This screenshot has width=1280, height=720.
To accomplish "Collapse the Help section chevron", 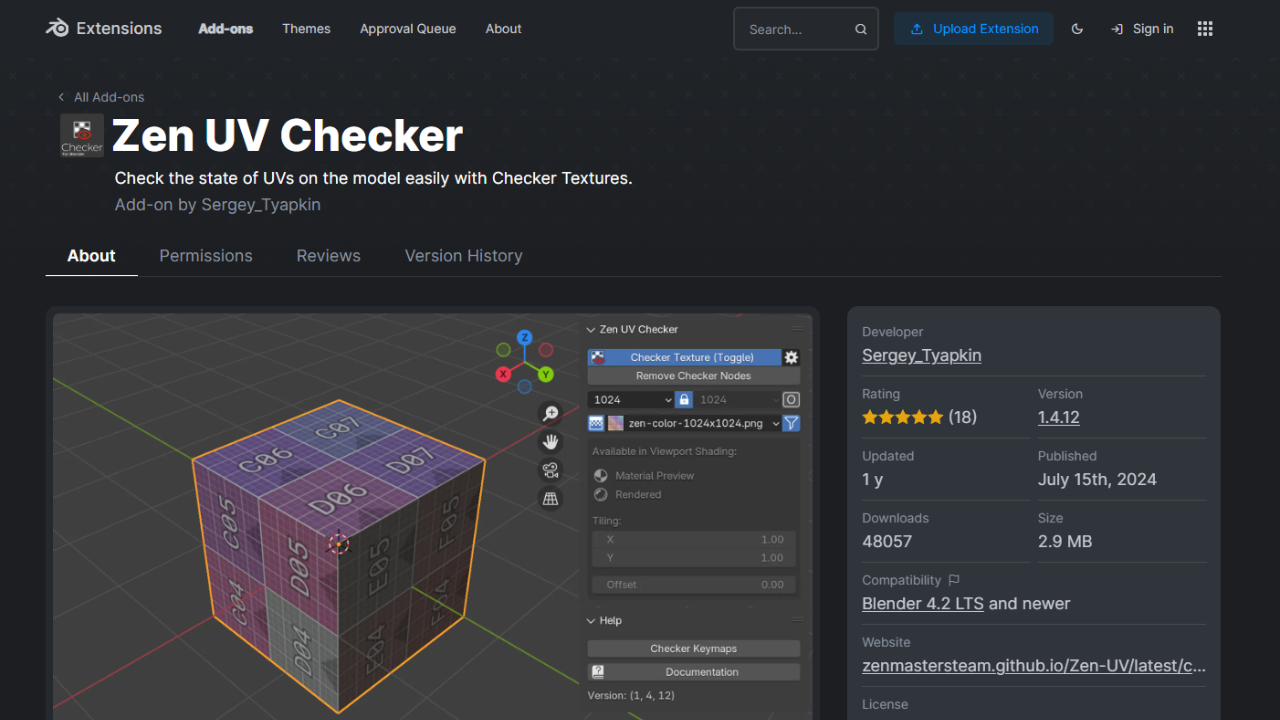I will point(591,621).
